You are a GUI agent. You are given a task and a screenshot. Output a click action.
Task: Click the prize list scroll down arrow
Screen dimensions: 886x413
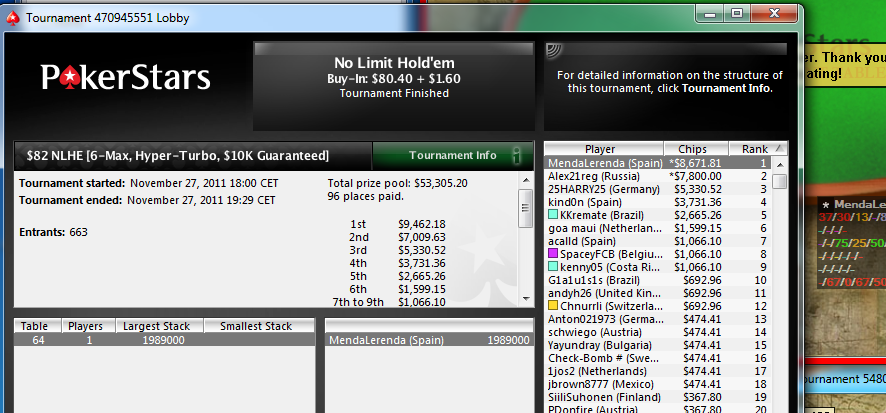point(525,299)
